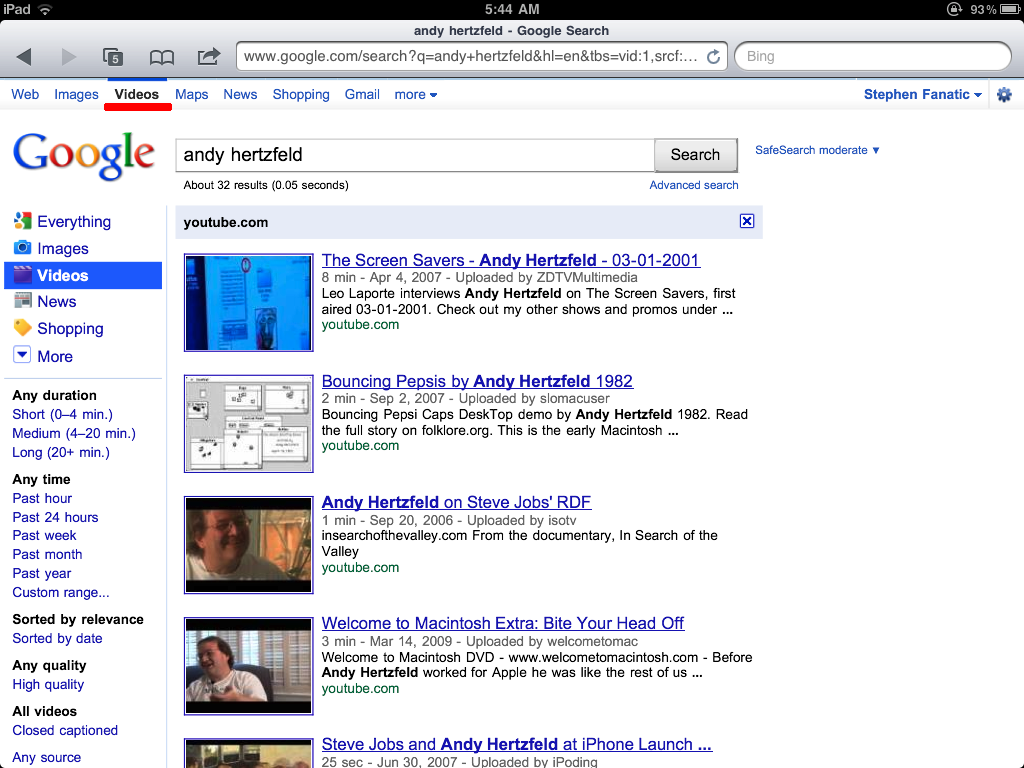Viewport: 1024px width, 768px height.
Task: Filter by Short (0–4 min.) duration
Action: (x=62, y=414)
